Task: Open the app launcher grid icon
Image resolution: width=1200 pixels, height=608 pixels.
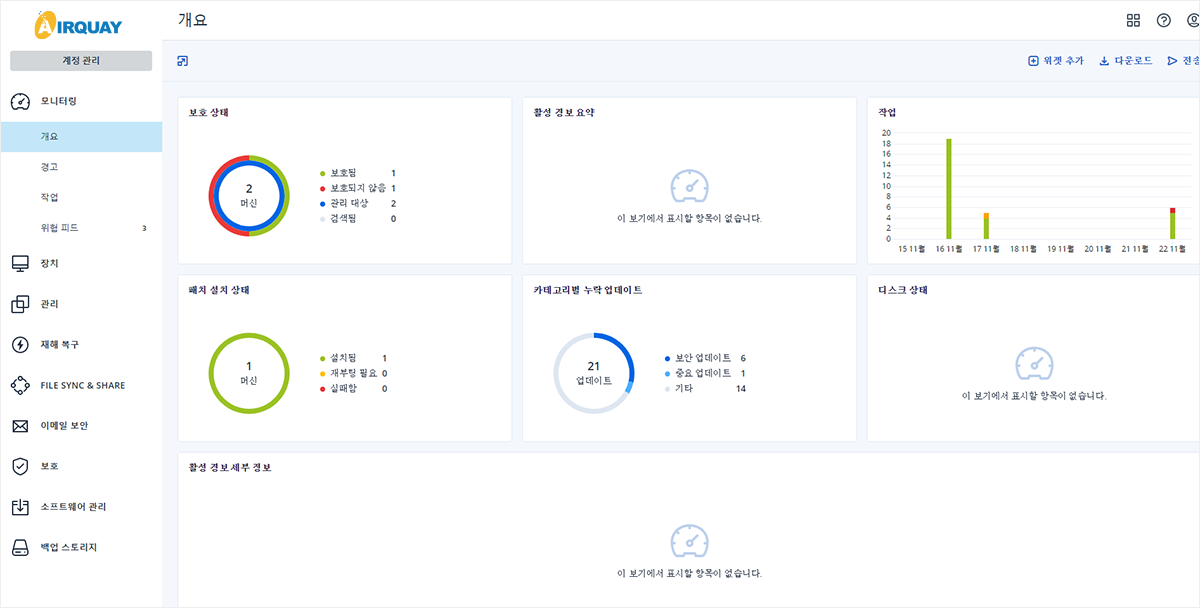Action: pyautogui.click(x=1135, y=20)
